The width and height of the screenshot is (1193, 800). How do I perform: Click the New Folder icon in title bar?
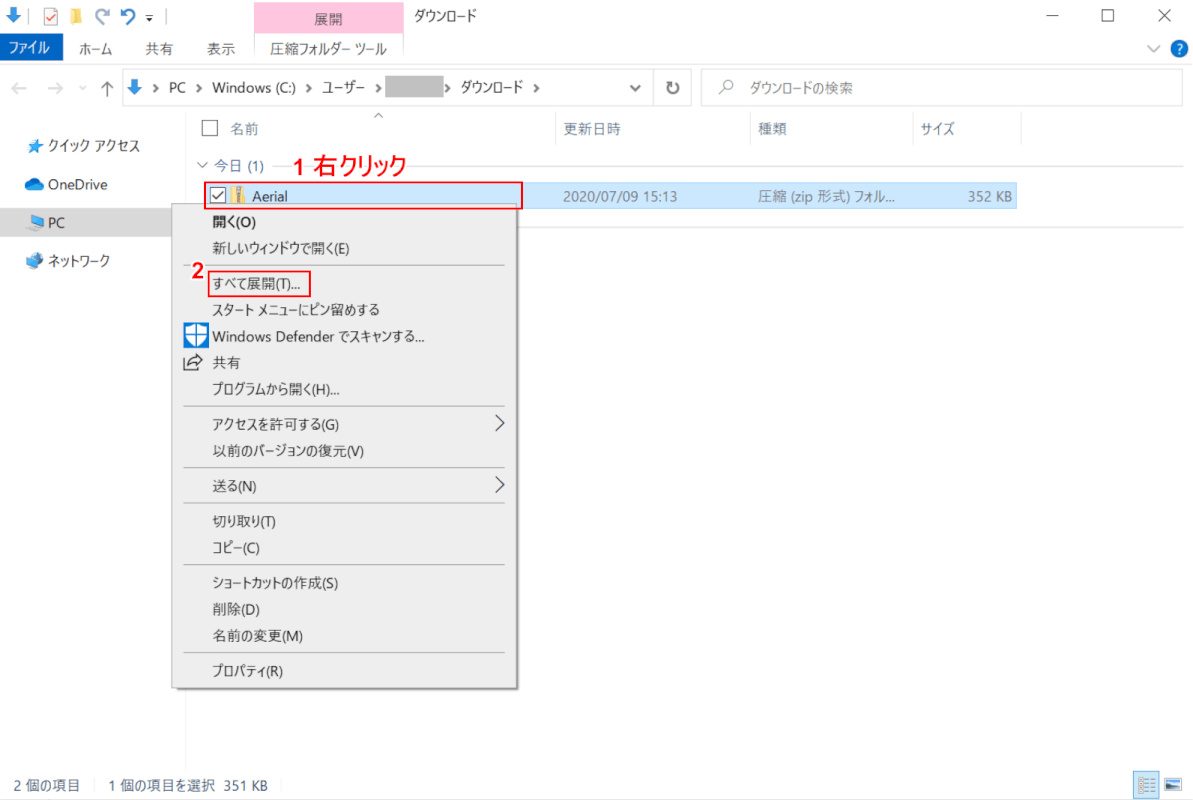(x=76, y=16)
